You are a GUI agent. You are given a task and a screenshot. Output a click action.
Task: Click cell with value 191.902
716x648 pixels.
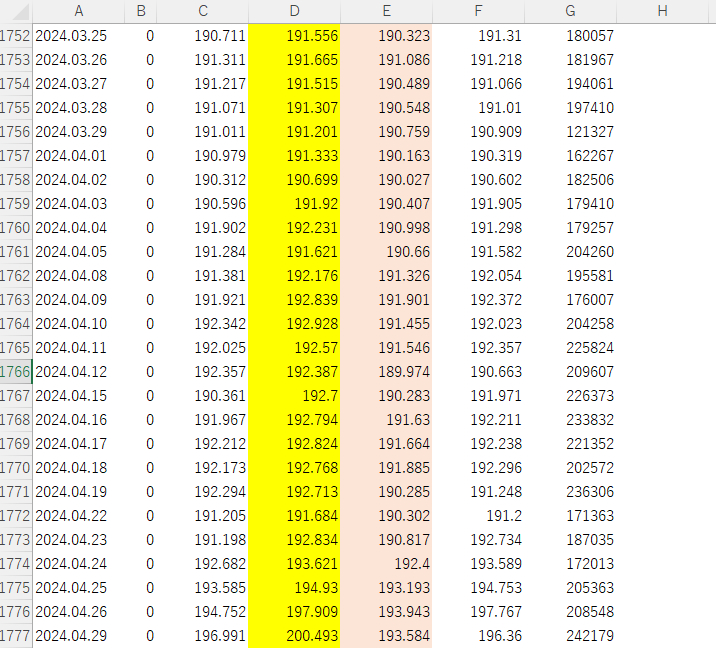click(x=203, y=228)
